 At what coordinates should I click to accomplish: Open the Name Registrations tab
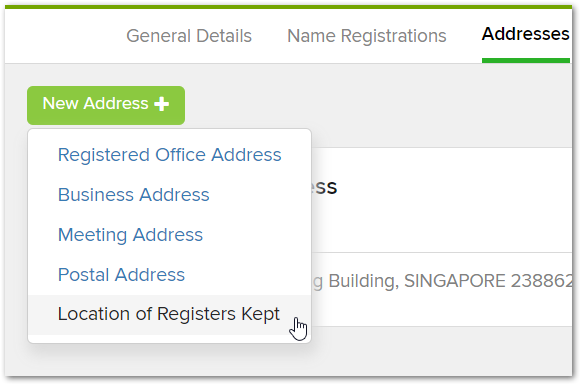pos(366,36)
